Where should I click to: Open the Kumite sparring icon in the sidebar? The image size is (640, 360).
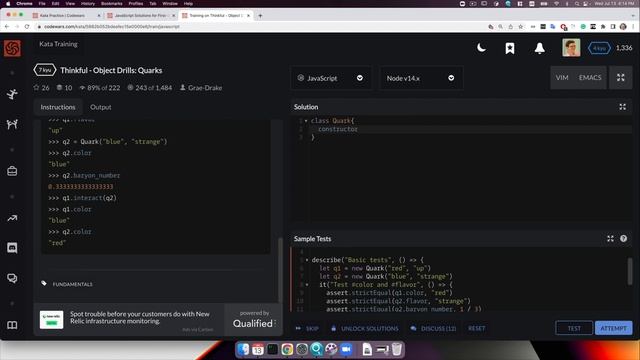pyautogui.click(x=12, y=124)
